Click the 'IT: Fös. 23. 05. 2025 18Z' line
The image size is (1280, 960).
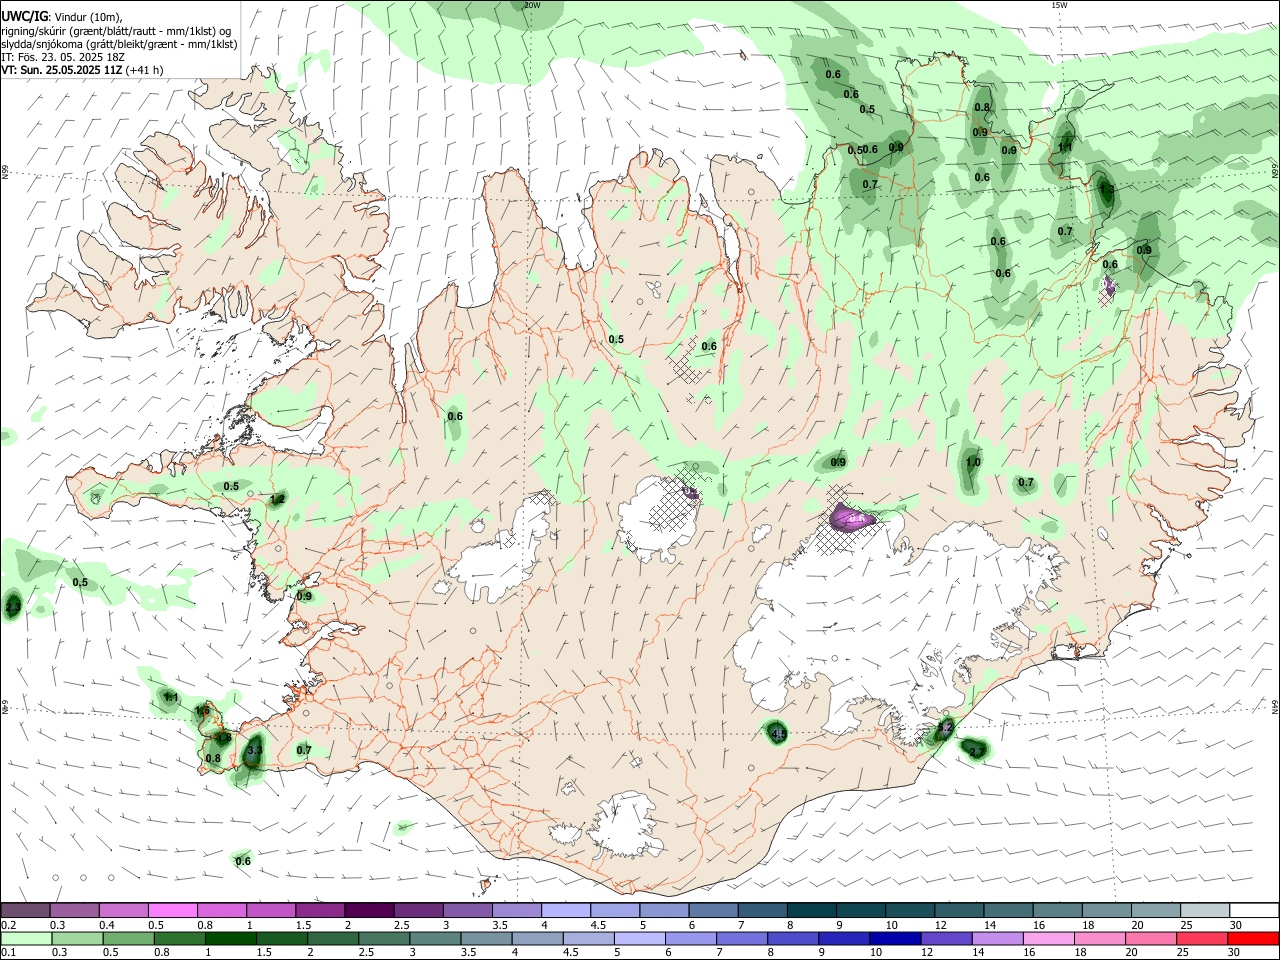(63, 57)
